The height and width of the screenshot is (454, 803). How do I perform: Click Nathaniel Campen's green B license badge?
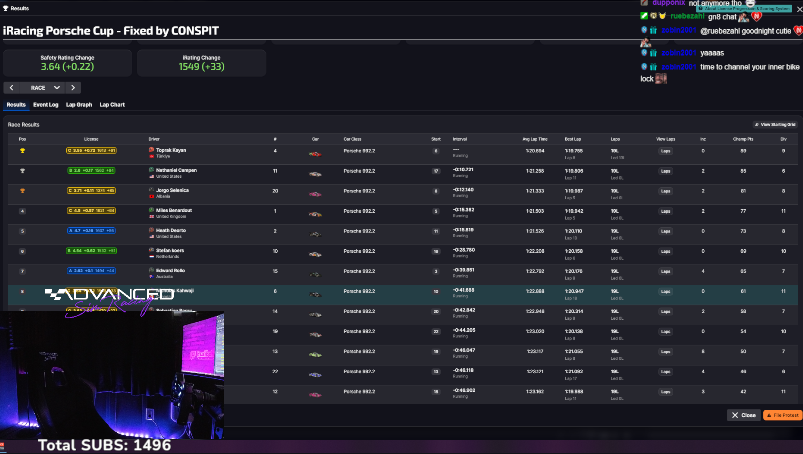[91, 170]
